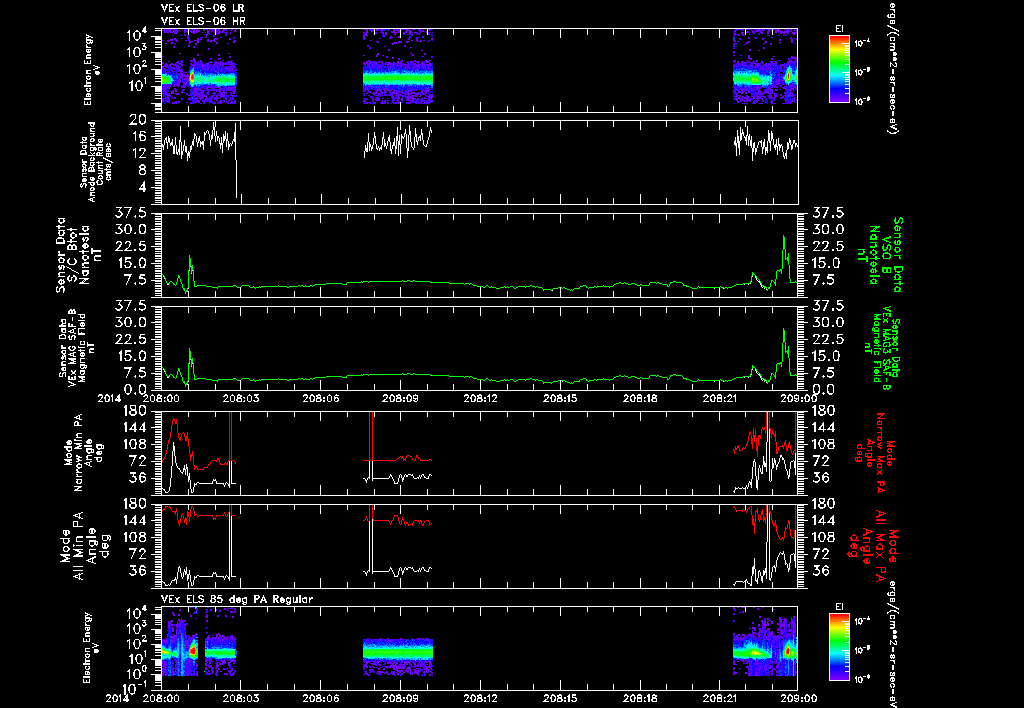Click the red 'All Max PA Angle' label
The height and width of the screenshot is (708, 1024).
874,546
